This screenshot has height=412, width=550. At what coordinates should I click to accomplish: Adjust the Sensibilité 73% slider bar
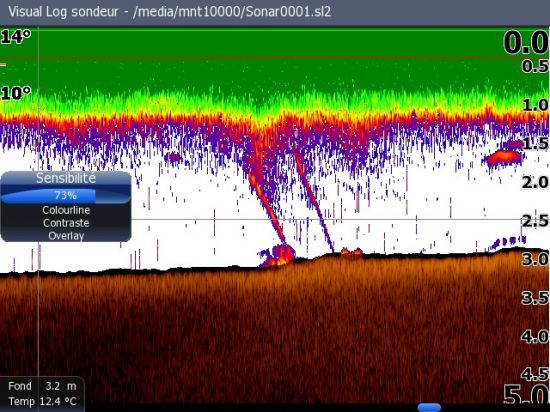pos(66,196)
